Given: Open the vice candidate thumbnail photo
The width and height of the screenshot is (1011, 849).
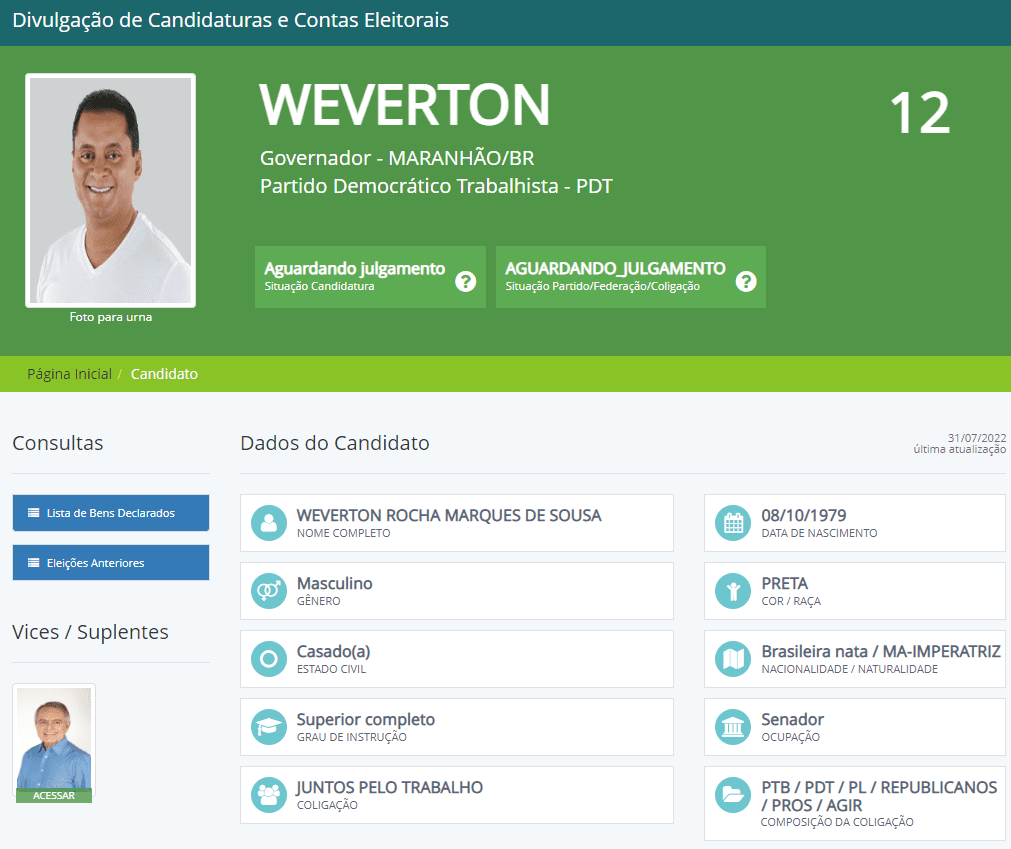Looking at the screenshot, I should (x=54, y=737).
